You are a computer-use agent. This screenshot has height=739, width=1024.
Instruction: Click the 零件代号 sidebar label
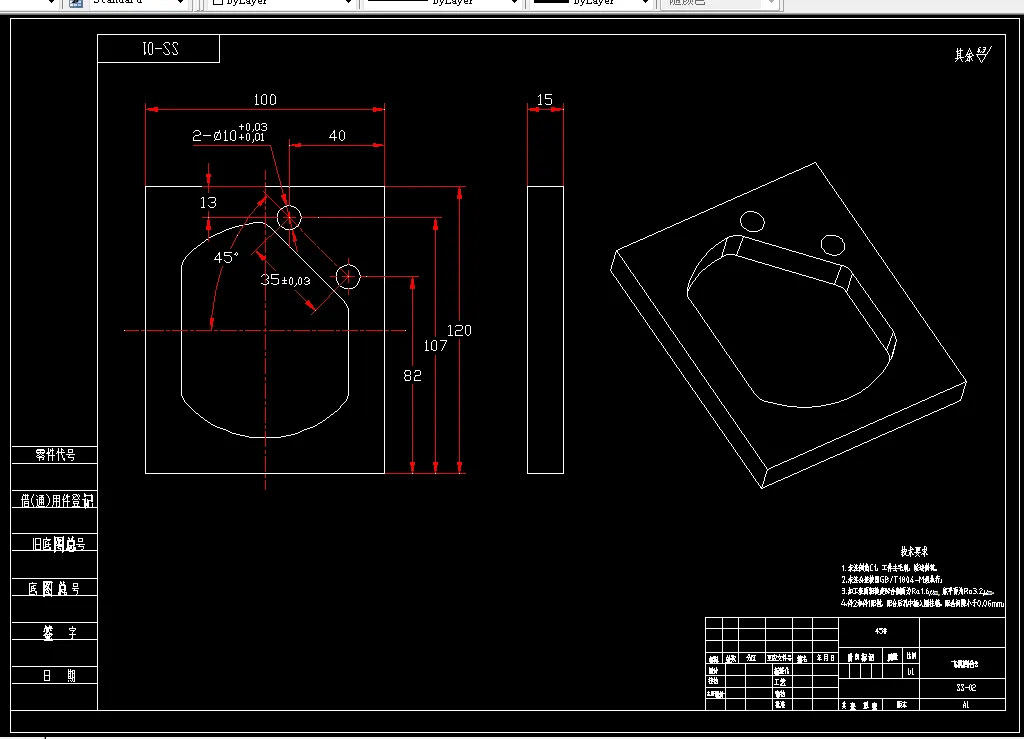55,455
